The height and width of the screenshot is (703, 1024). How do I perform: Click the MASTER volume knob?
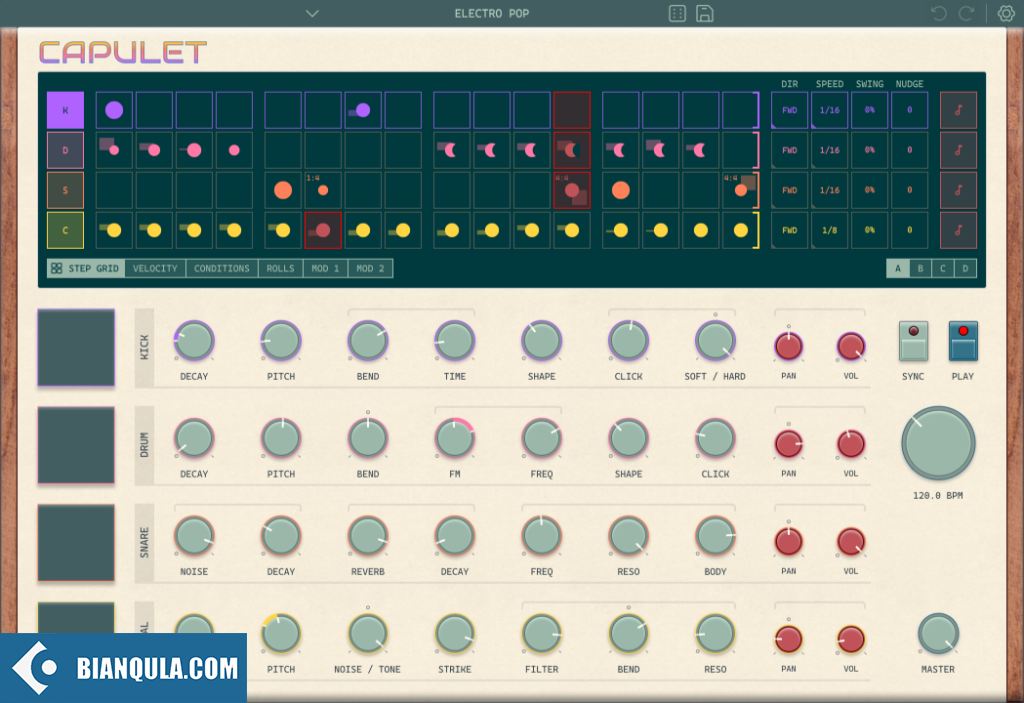pyautogui.click(x=938, y=633)
